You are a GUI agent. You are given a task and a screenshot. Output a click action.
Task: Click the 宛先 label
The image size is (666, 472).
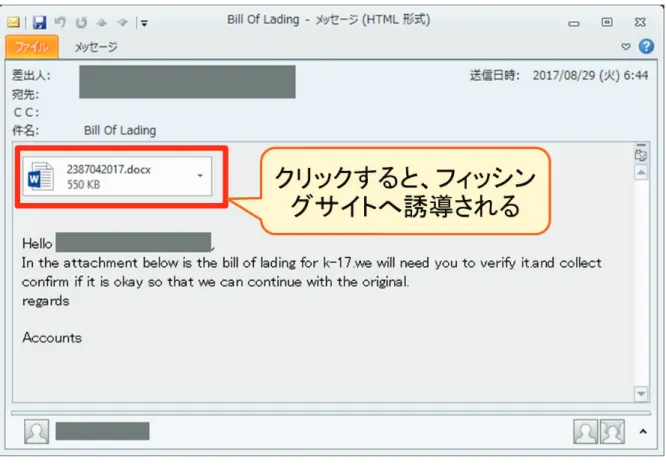[x=25, y=94]
